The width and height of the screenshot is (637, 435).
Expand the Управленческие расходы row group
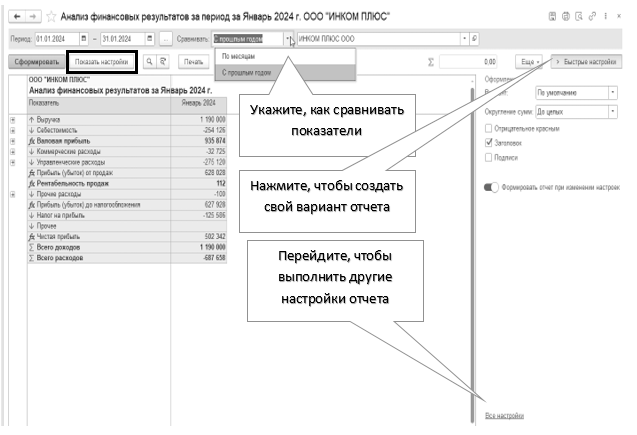point(13,162)
